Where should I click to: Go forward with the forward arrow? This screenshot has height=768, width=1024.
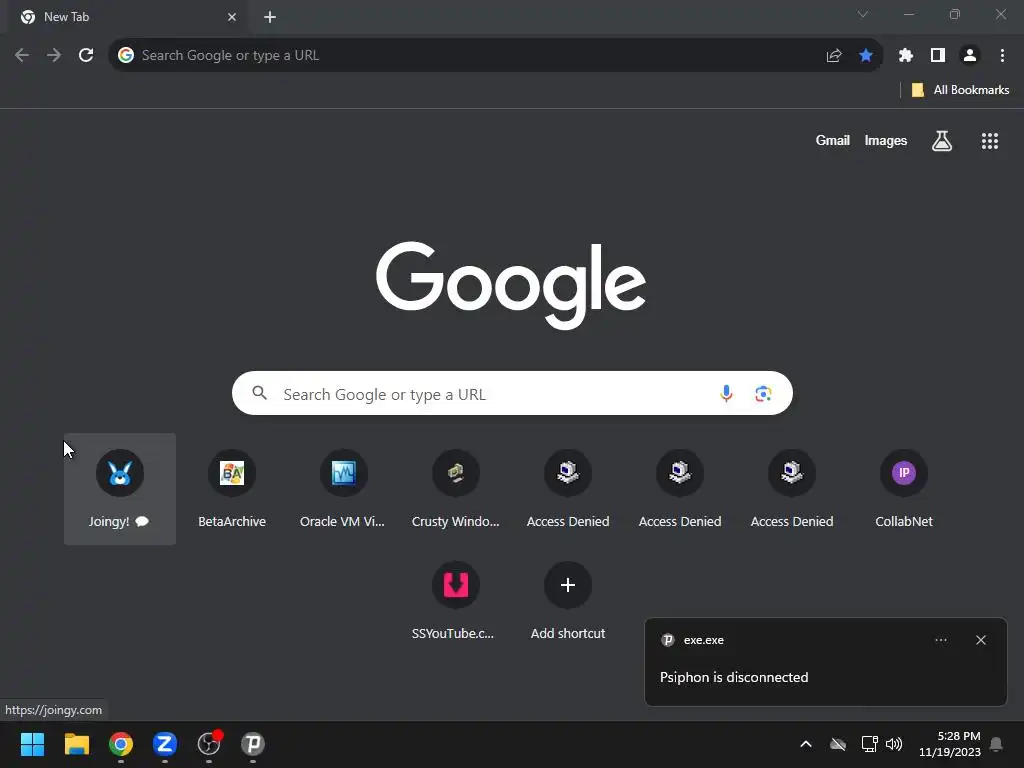pyautogui.click(x=54, y=56)
